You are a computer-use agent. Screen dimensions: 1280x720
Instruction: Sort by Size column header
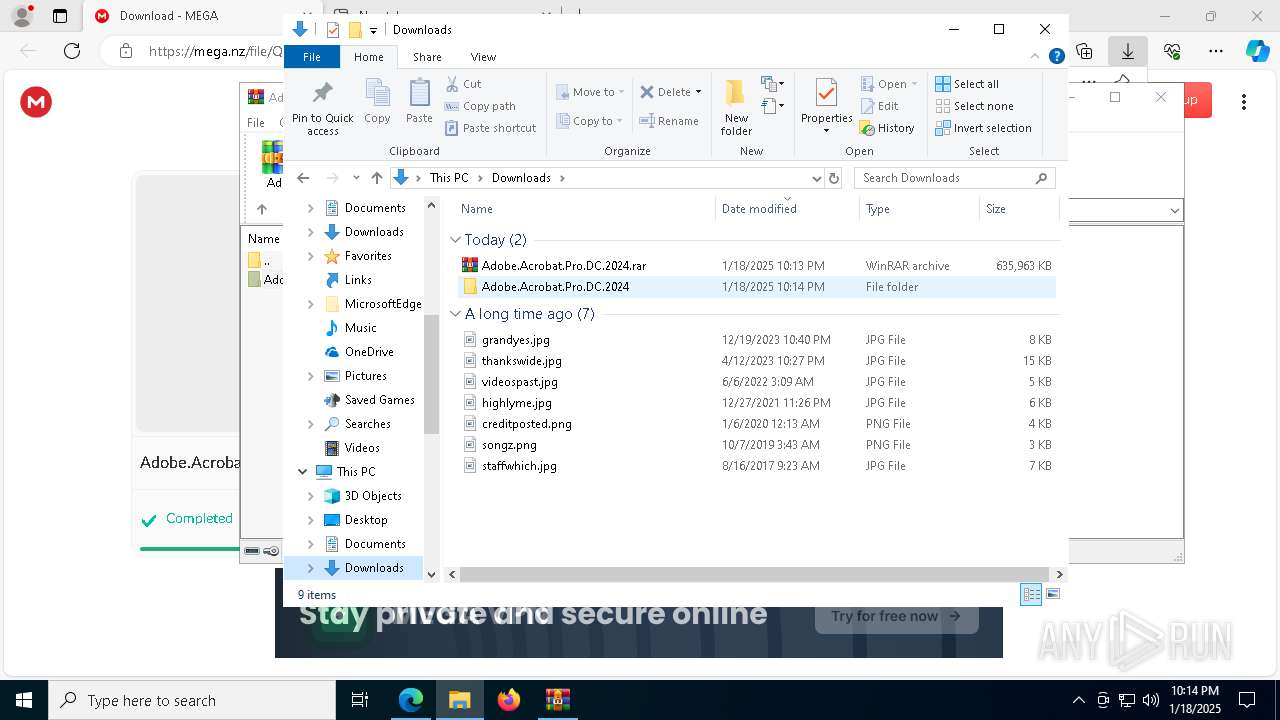click(1018, 209)
